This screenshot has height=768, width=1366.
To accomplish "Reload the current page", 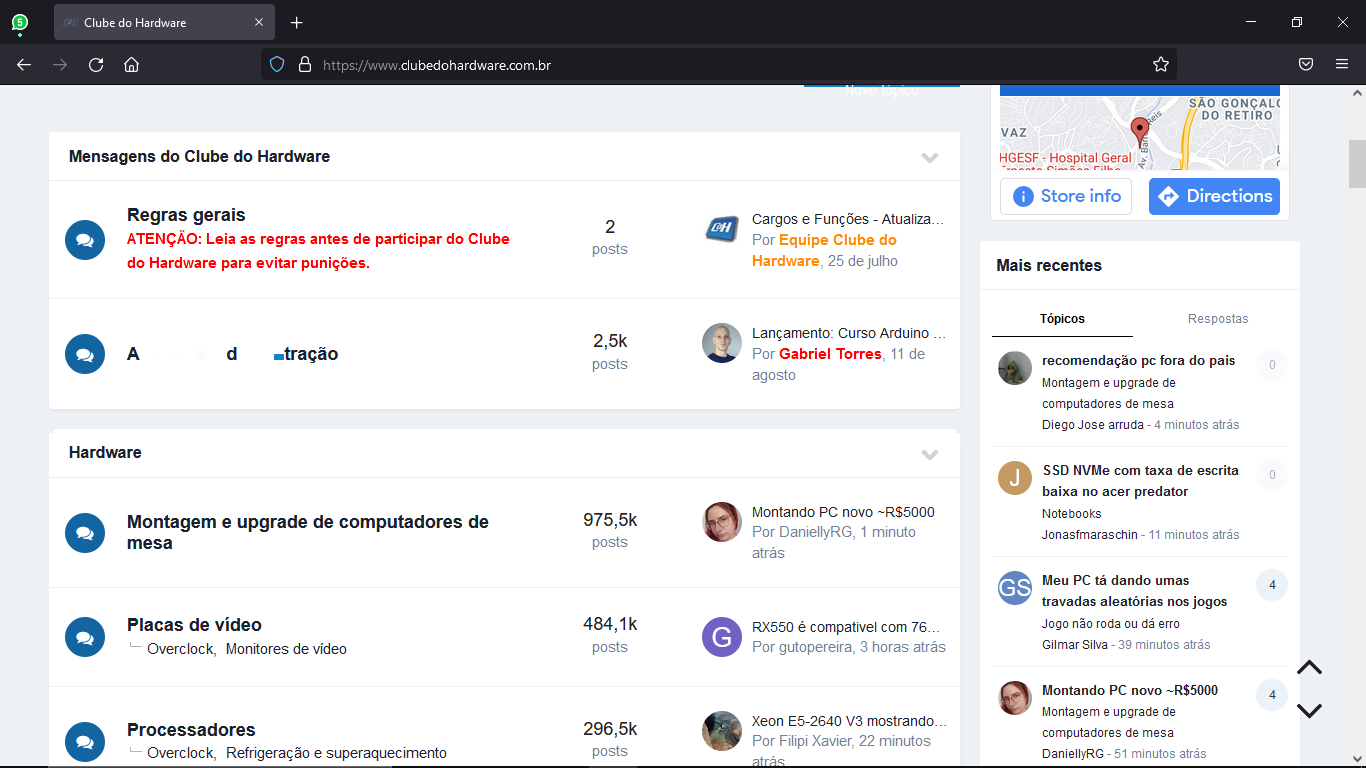I will pyautogui.click(x=96, y=65).
